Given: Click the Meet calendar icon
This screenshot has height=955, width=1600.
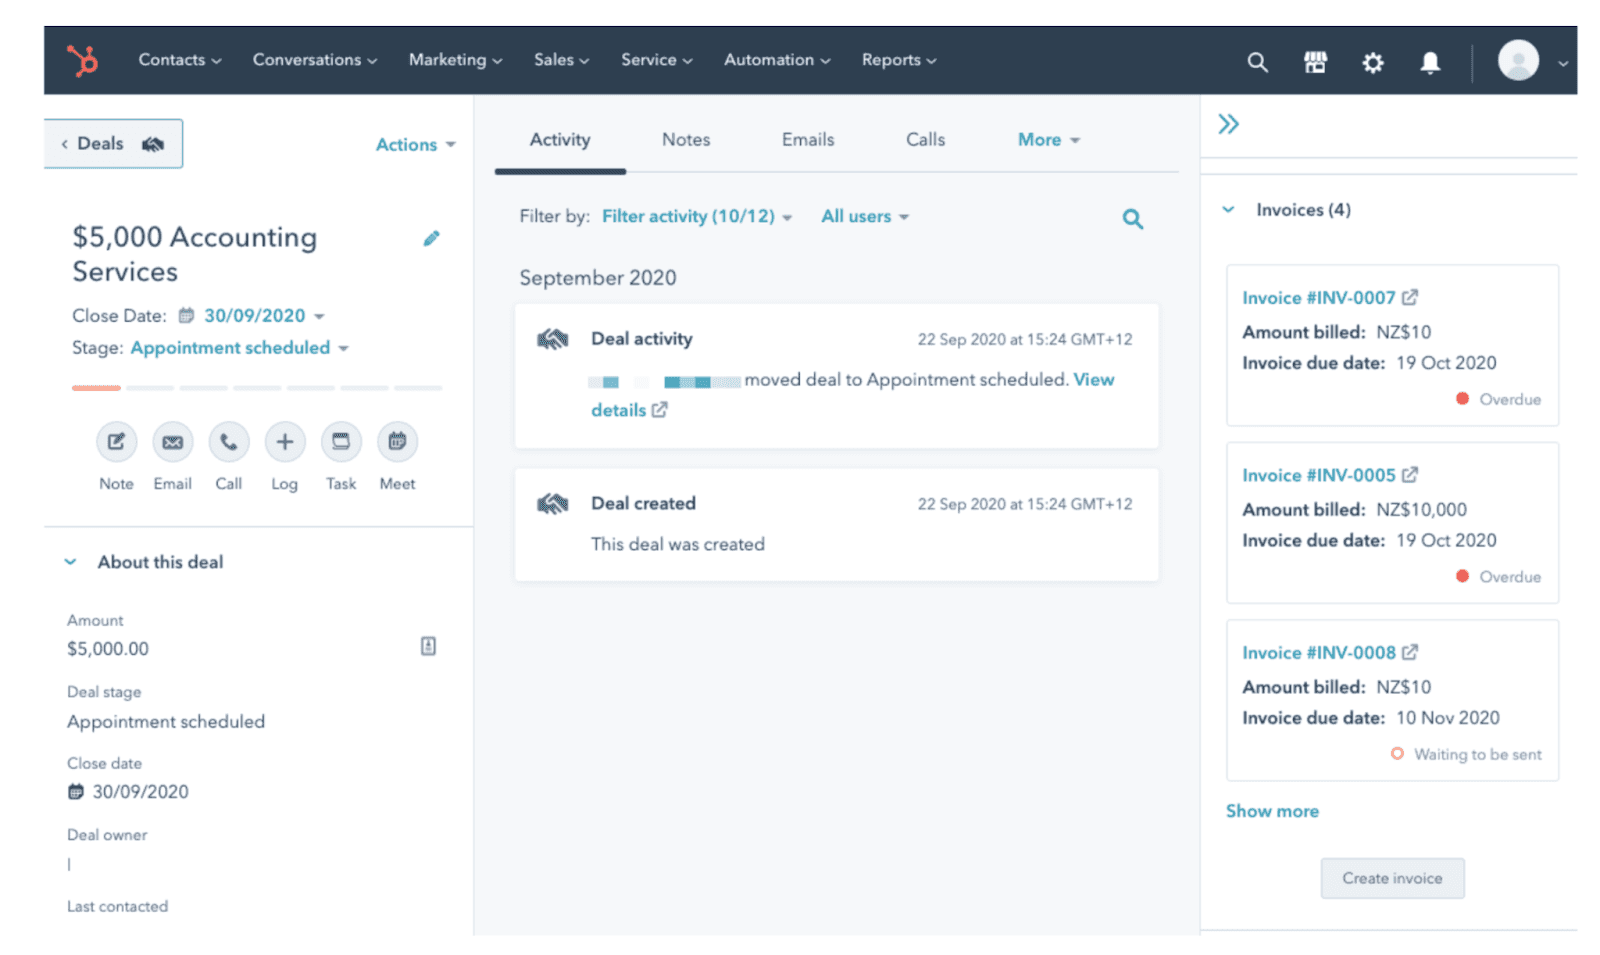Looking at the screenshot, I should coord(397,441).
